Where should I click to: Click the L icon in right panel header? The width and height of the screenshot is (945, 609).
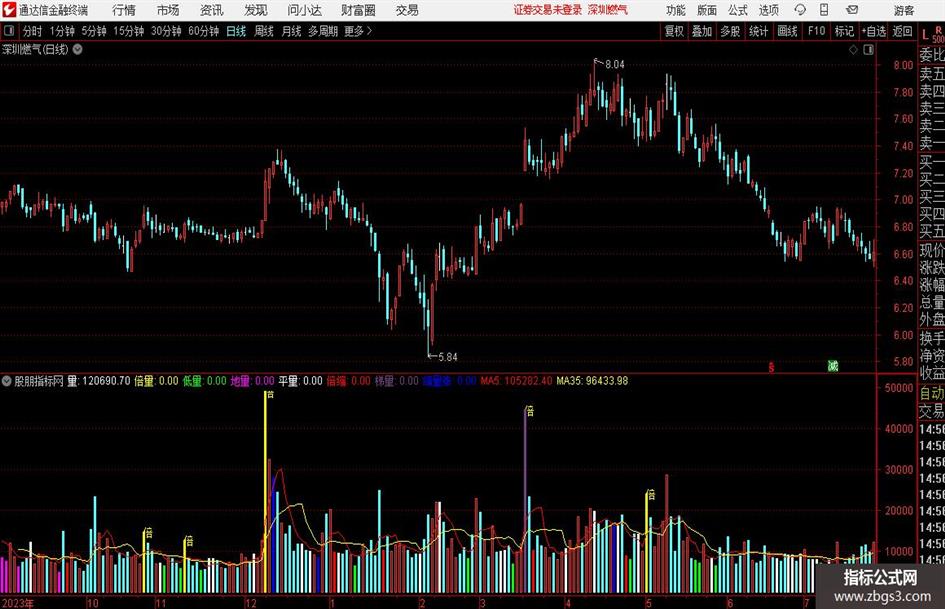click(925, 35)
